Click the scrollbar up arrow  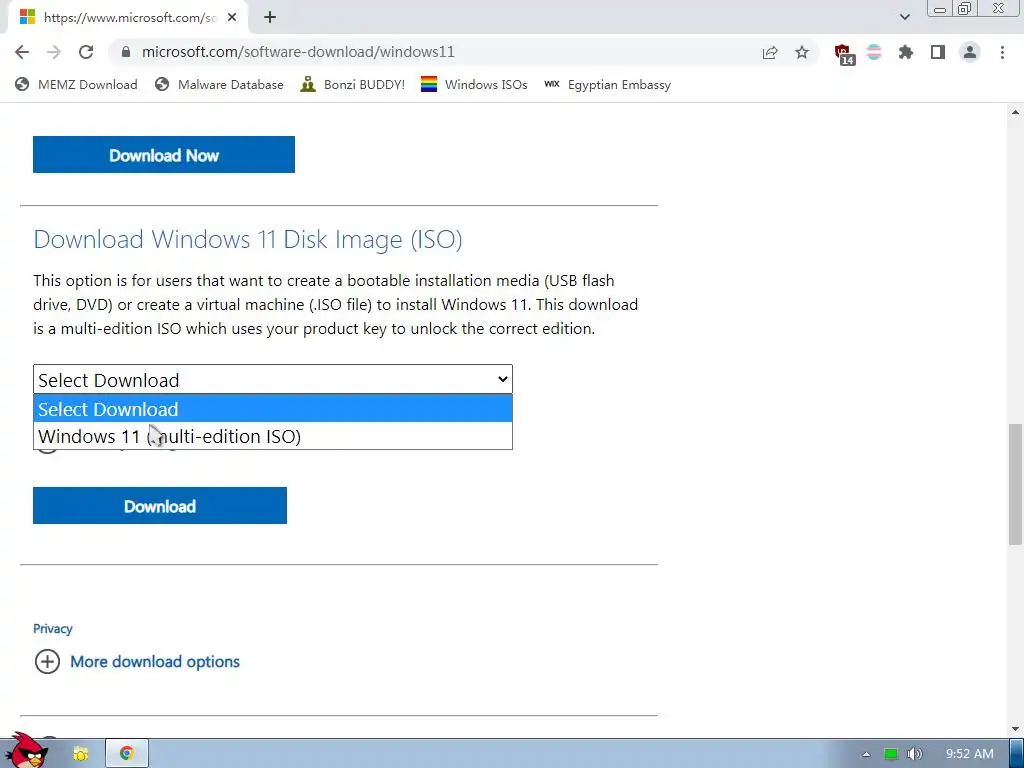point(1015,112)
